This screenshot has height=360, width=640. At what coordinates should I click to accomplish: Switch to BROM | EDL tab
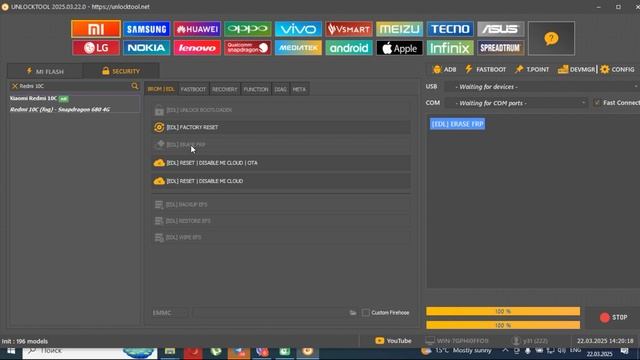click(161, 89)
